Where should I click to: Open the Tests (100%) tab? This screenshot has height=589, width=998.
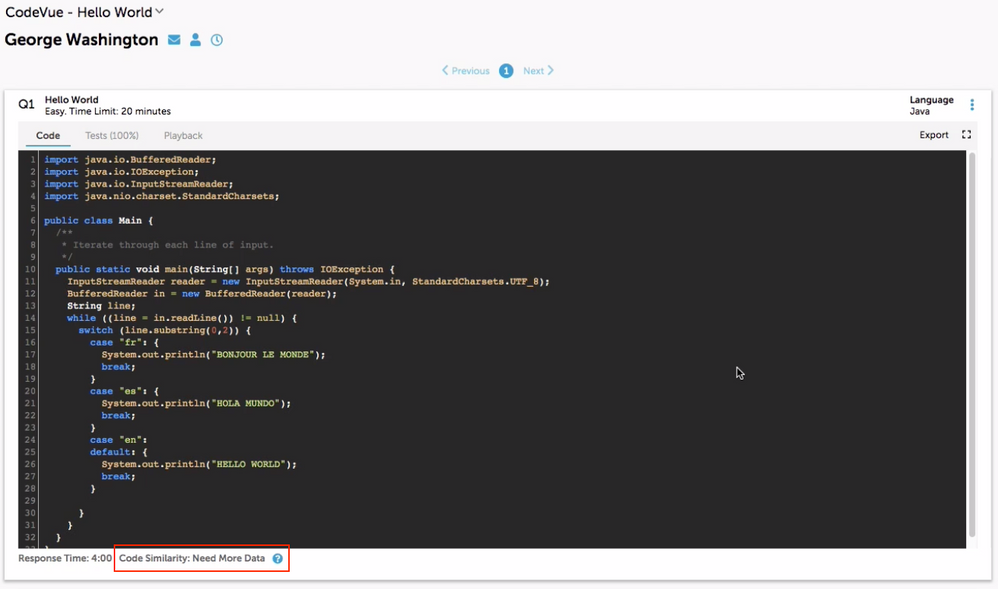pos(112,136)
